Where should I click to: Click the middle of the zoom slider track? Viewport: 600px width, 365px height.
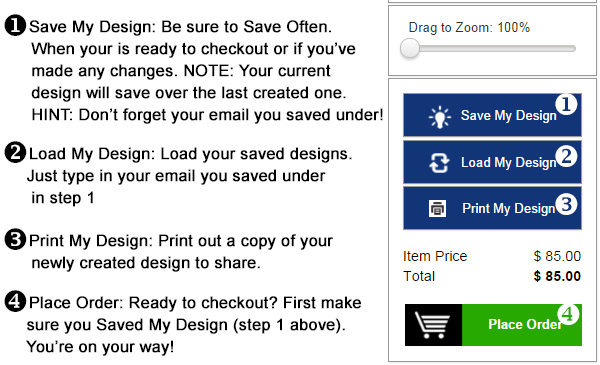(x=488, y=49)
